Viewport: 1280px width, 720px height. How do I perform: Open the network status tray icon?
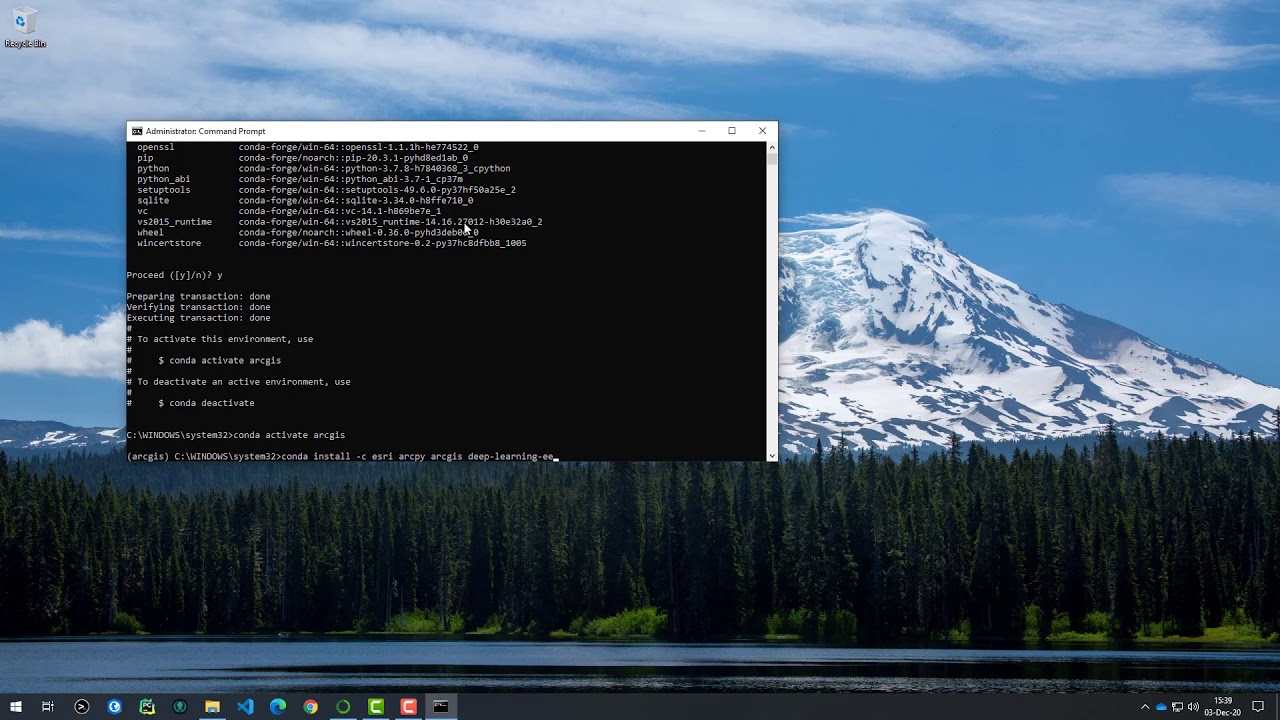coord(1177,707)
